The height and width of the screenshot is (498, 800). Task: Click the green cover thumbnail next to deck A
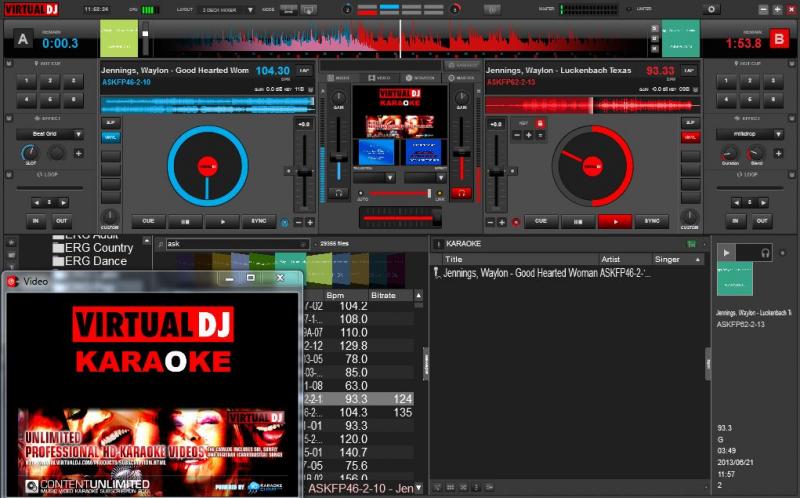pos(119,38)
